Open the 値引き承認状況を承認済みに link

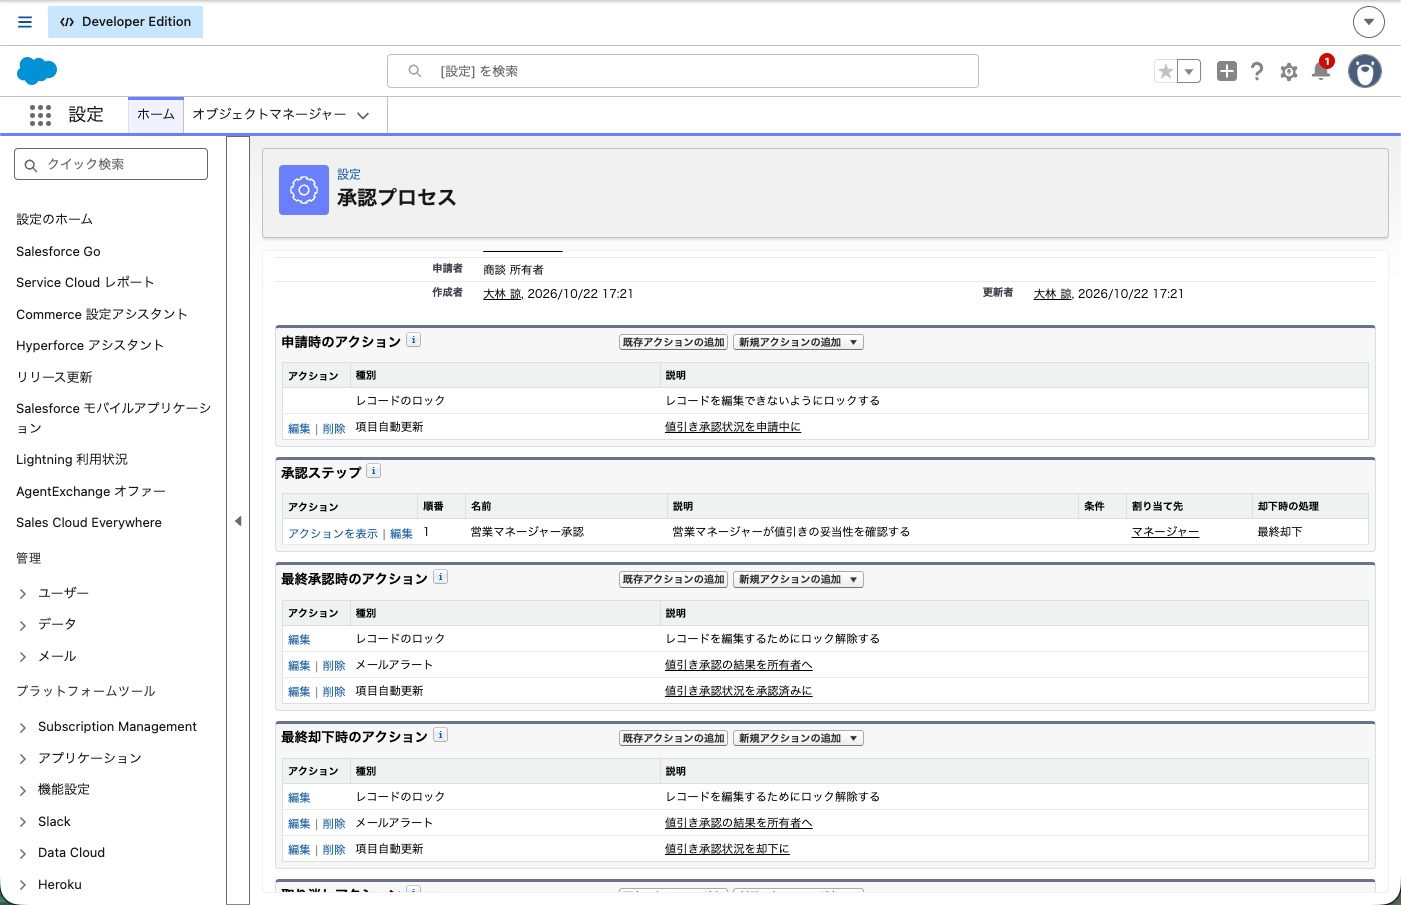[x=739, y=691]
